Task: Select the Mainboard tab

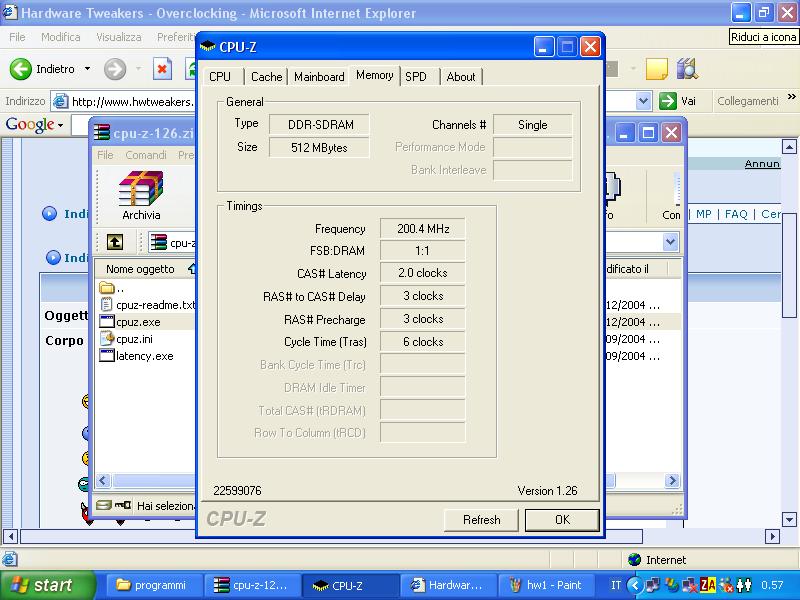Action: pos(319,77)
